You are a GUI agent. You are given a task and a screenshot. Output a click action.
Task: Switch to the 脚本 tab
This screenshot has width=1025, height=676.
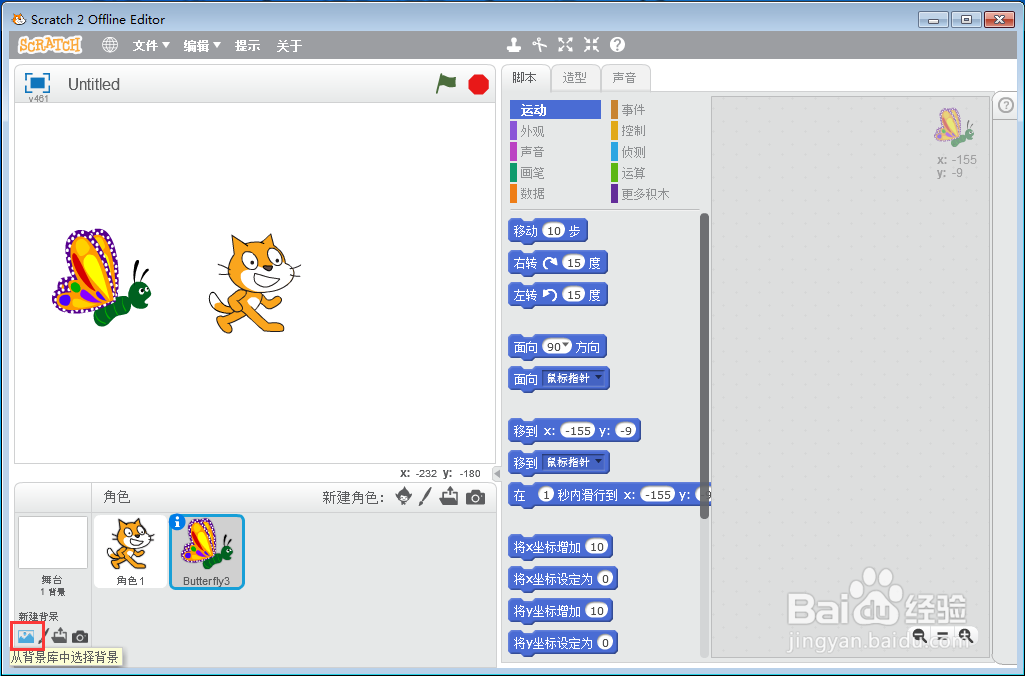point(525,78)
